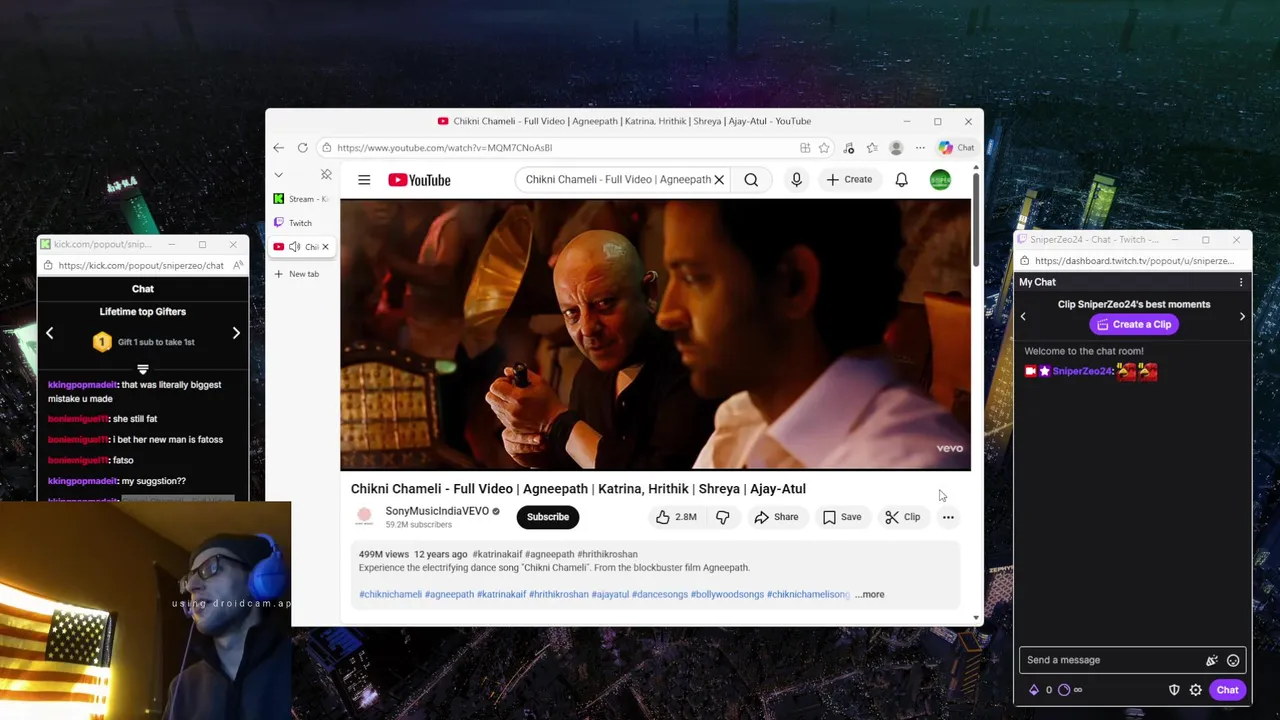Screen dimensions: 1280x720
Task: Open the YouTube hamburger guide menu
Action: tap(364, 180)
